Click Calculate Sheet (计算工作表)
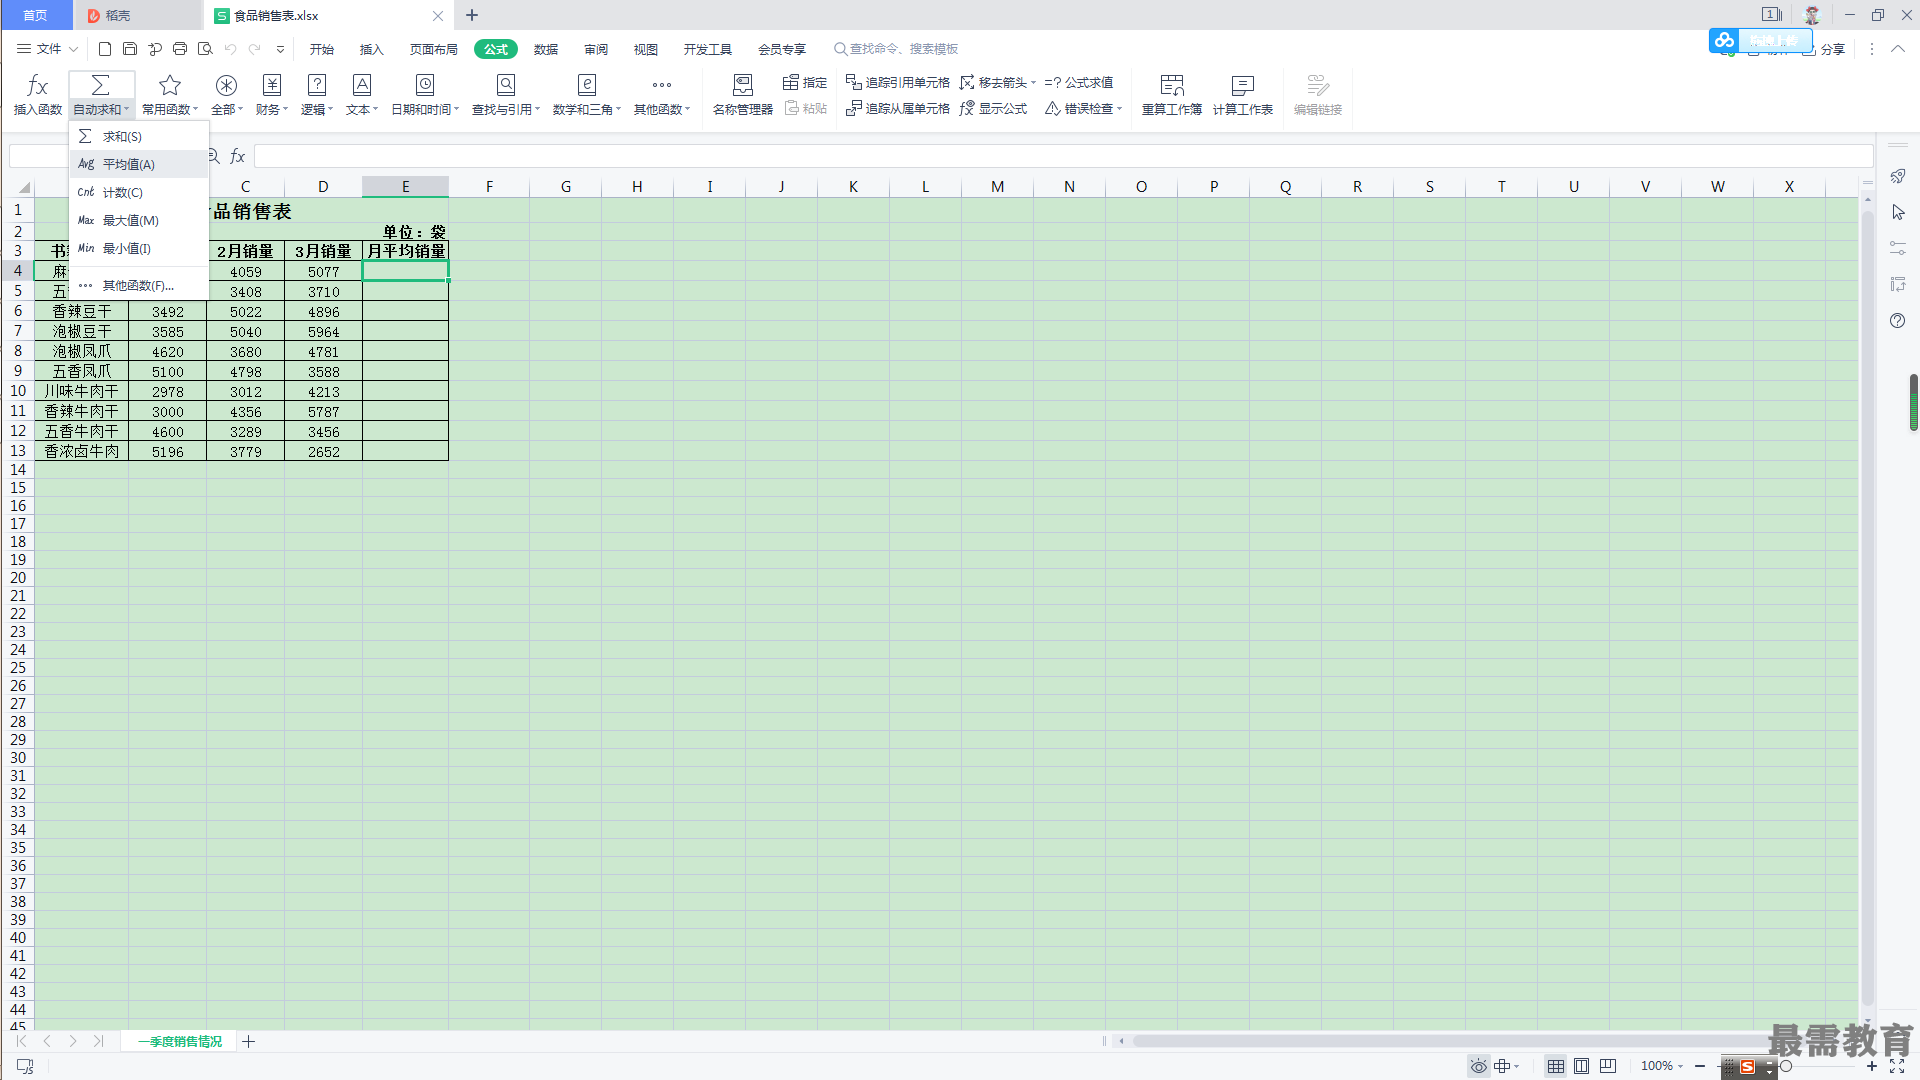This screenshot has width=1920, height=1080. pyautogui.click(x=1243, y=95)
